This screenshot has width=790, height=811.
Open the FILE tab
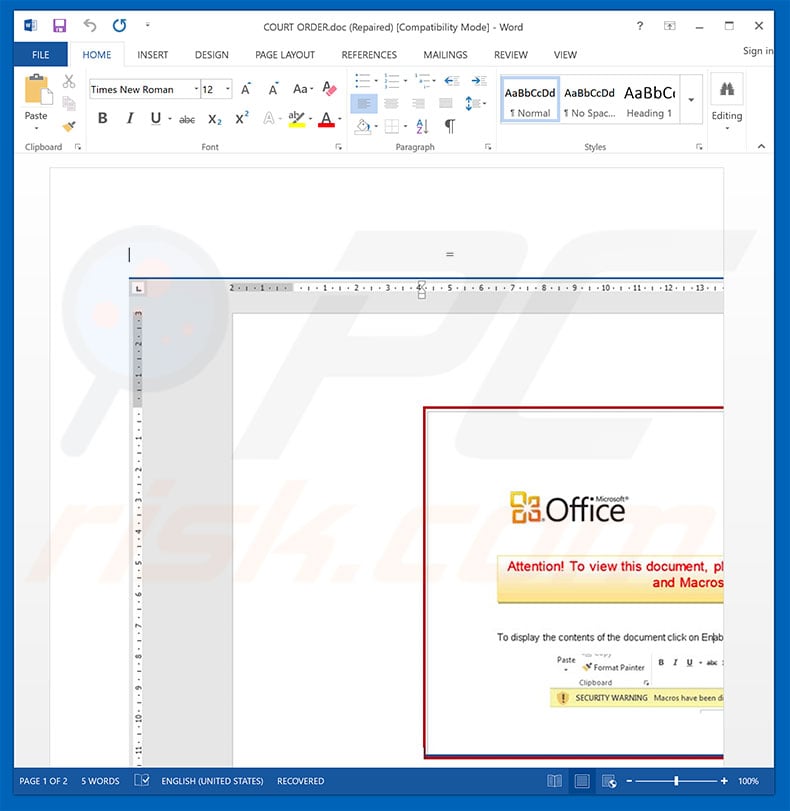(40, 55)
